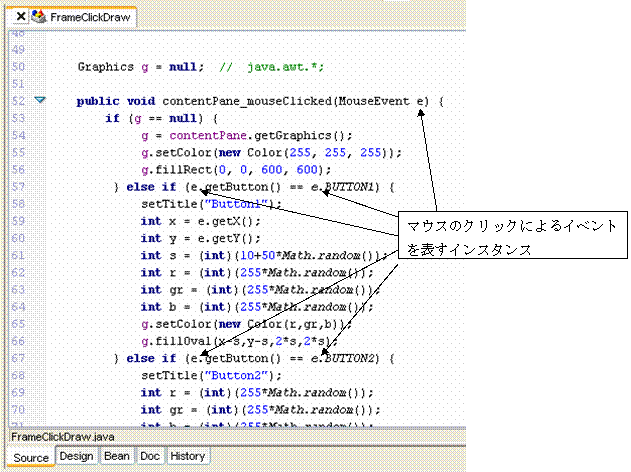The width and height of the screenshot is (631, 472).
Task: Switch to the Design tab
Action: point(76,456)
